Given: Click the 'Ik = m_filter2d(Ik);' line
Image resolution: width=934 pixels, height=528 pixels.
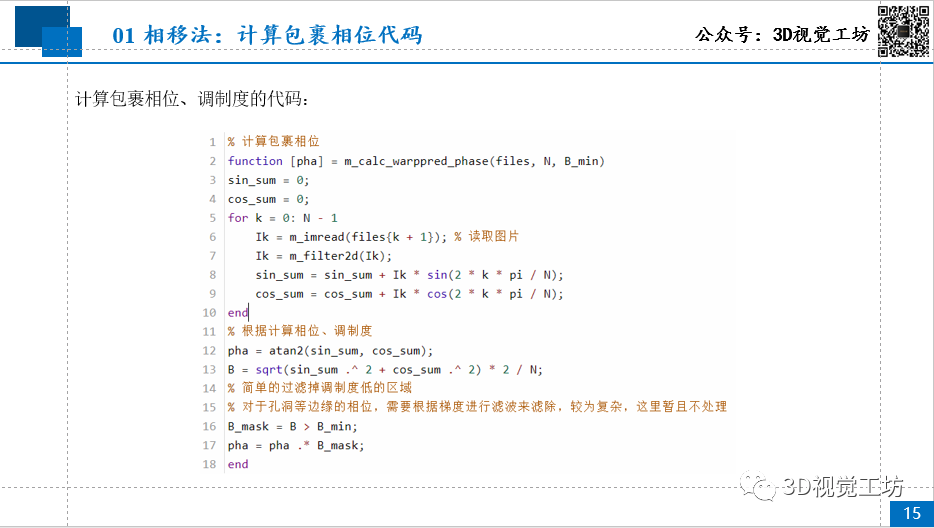Looking at the screenshot, I should click(x=323, y=256).
